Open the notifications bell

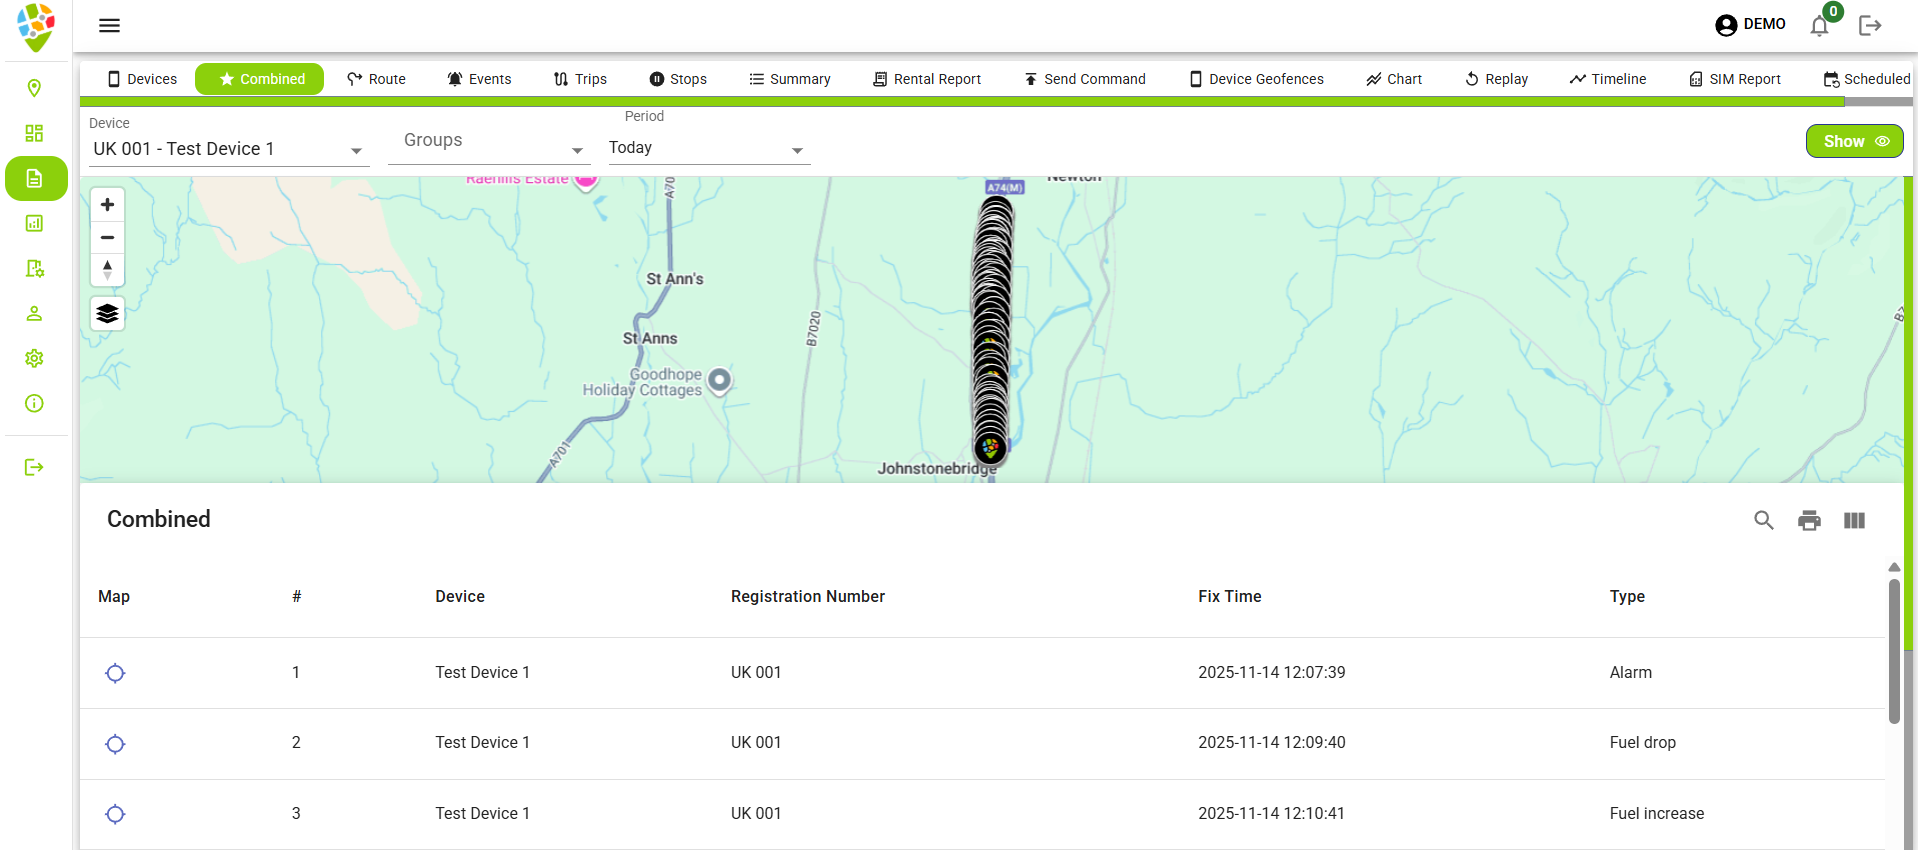(x=1819, y=26)
